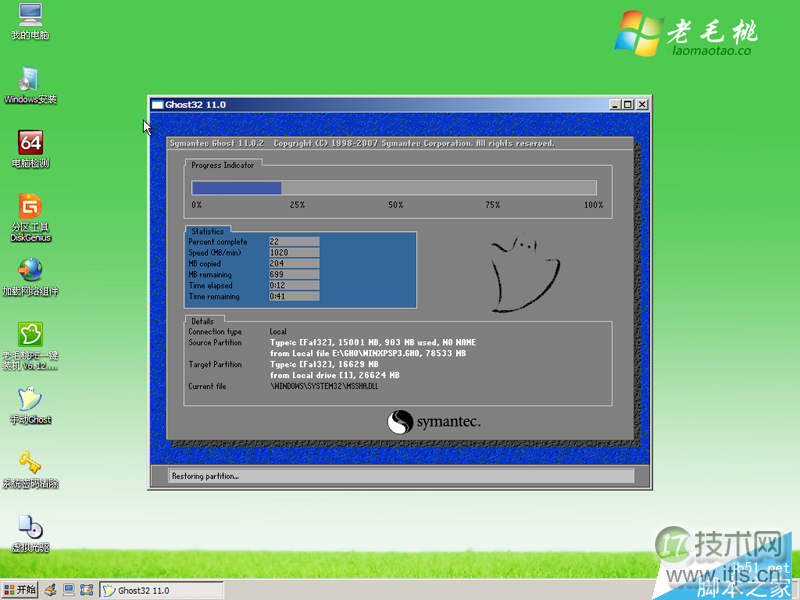This screenshot has height=600, width=800.
Task: Click the Details group label
Action: click(x=203, y=321)
